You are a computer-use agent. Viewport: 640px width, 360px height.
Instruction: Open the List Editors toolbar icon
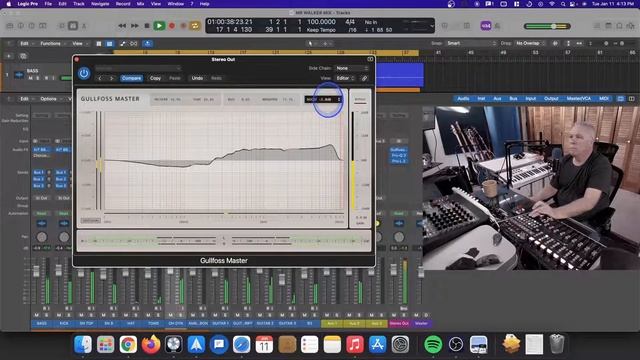(x=597, y=26)
